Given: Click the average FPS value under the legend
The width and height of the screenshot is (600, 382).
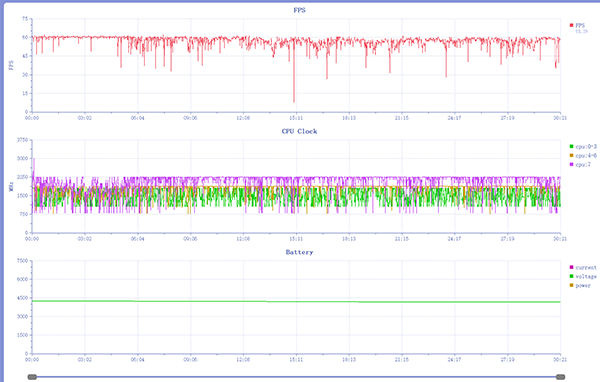Looking at the screenshot, I should tap(581, 31).
